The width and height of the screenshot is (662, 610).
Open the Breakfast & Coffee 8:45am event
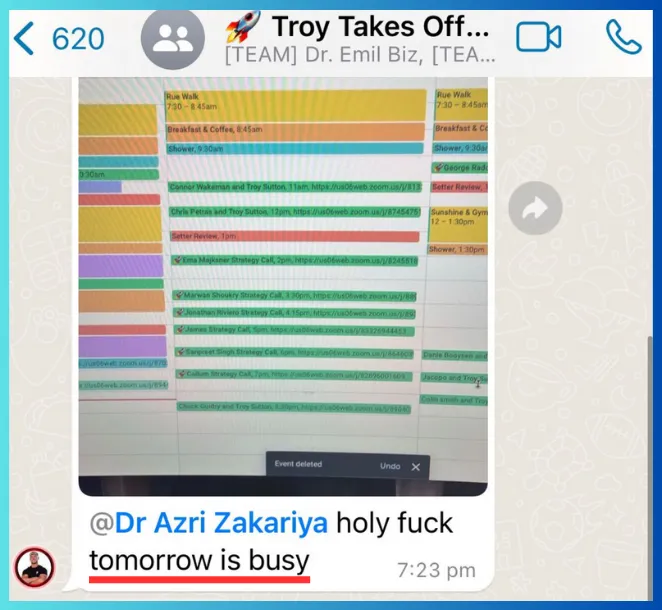pyautogui.click(x=296, y=131)
